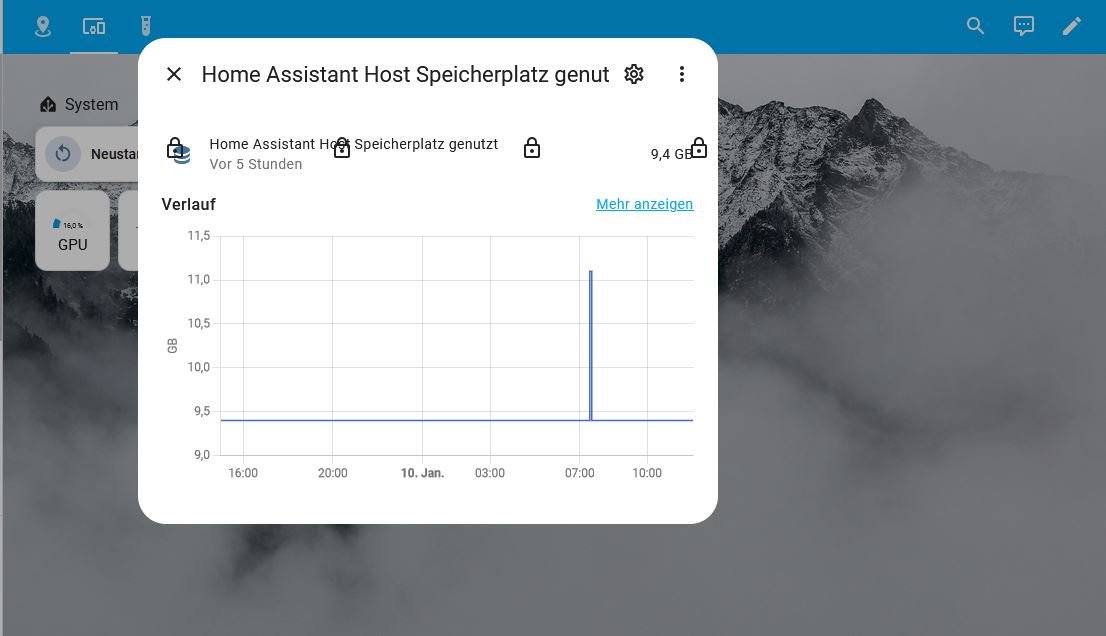This screenshot has height=636, width=1106.
Task: Click the Home Assistant logo by System
Action: pyautogui.click(x=48, y=104)
